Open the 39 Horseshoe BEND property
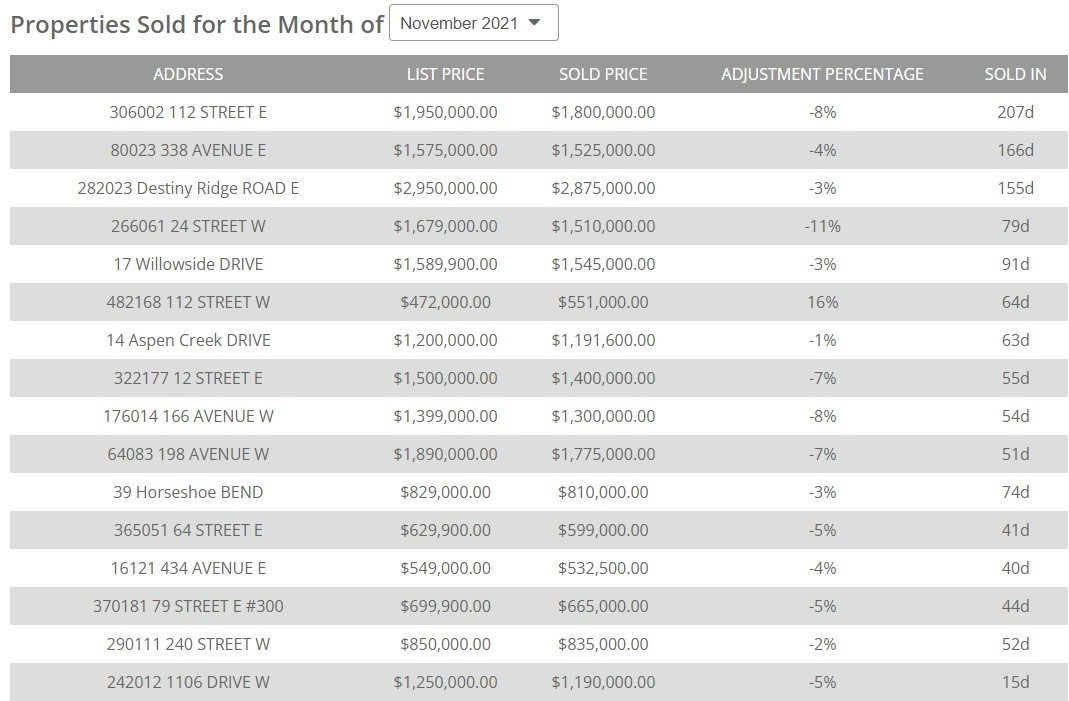This screenshot has height=701, width=1069. click(x=188, y=492)
